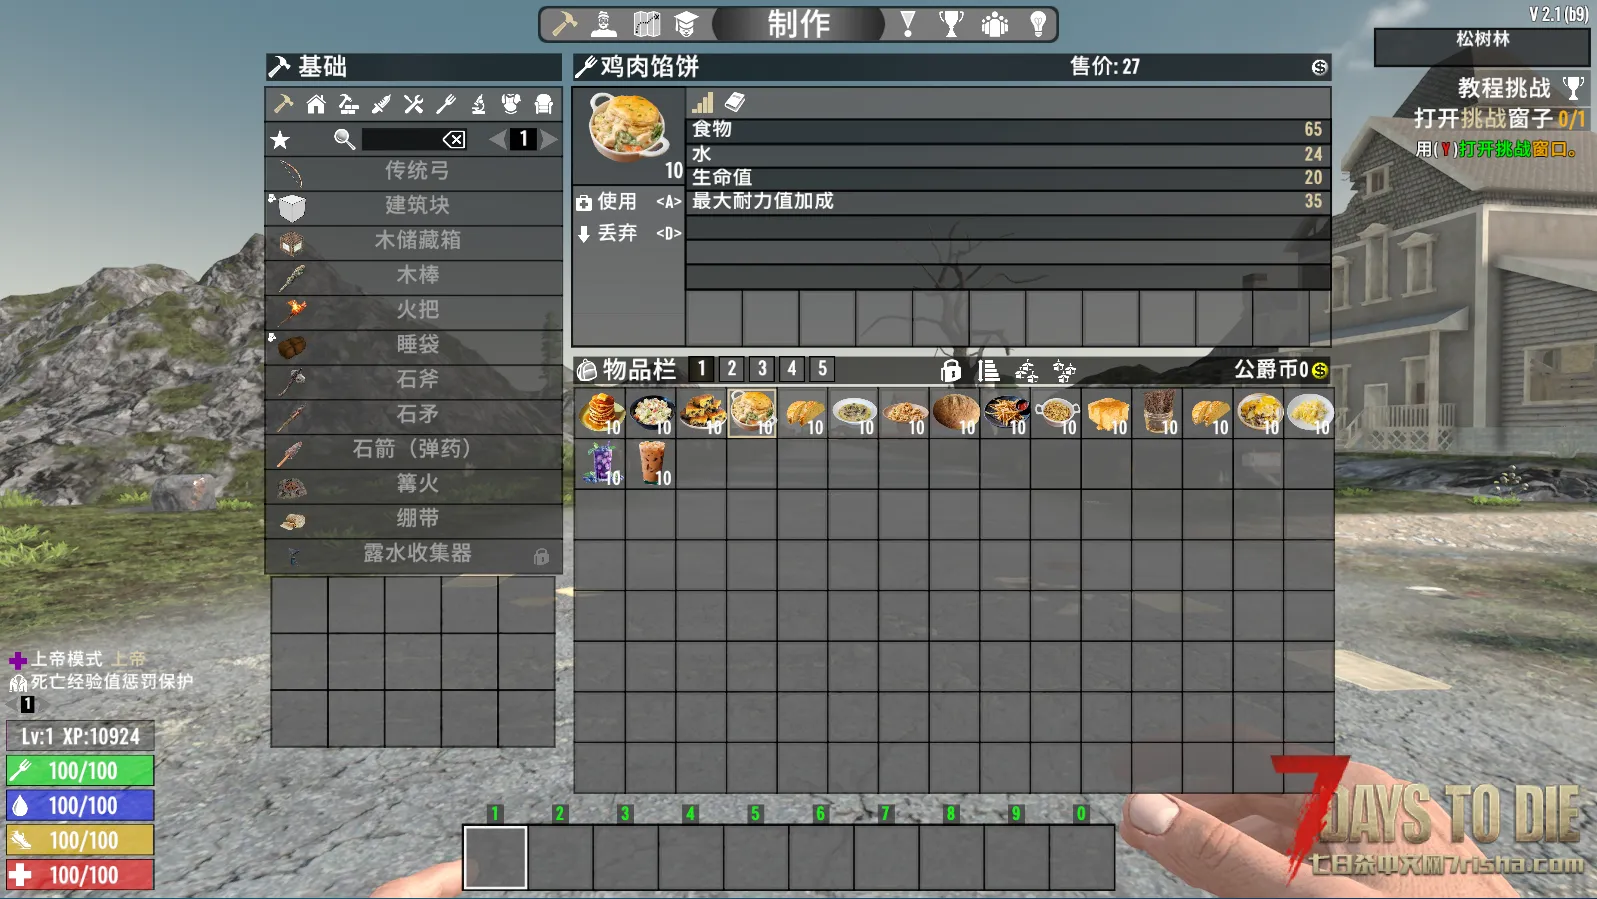
Task: Switch to inventory page 3
Action: click(x=762, y=369)
